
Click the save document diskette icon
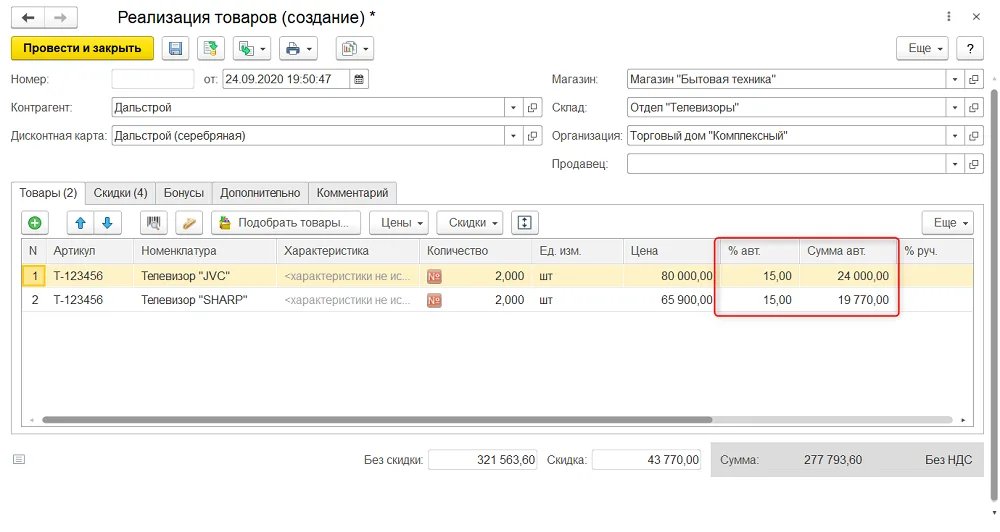click(175, 48)
